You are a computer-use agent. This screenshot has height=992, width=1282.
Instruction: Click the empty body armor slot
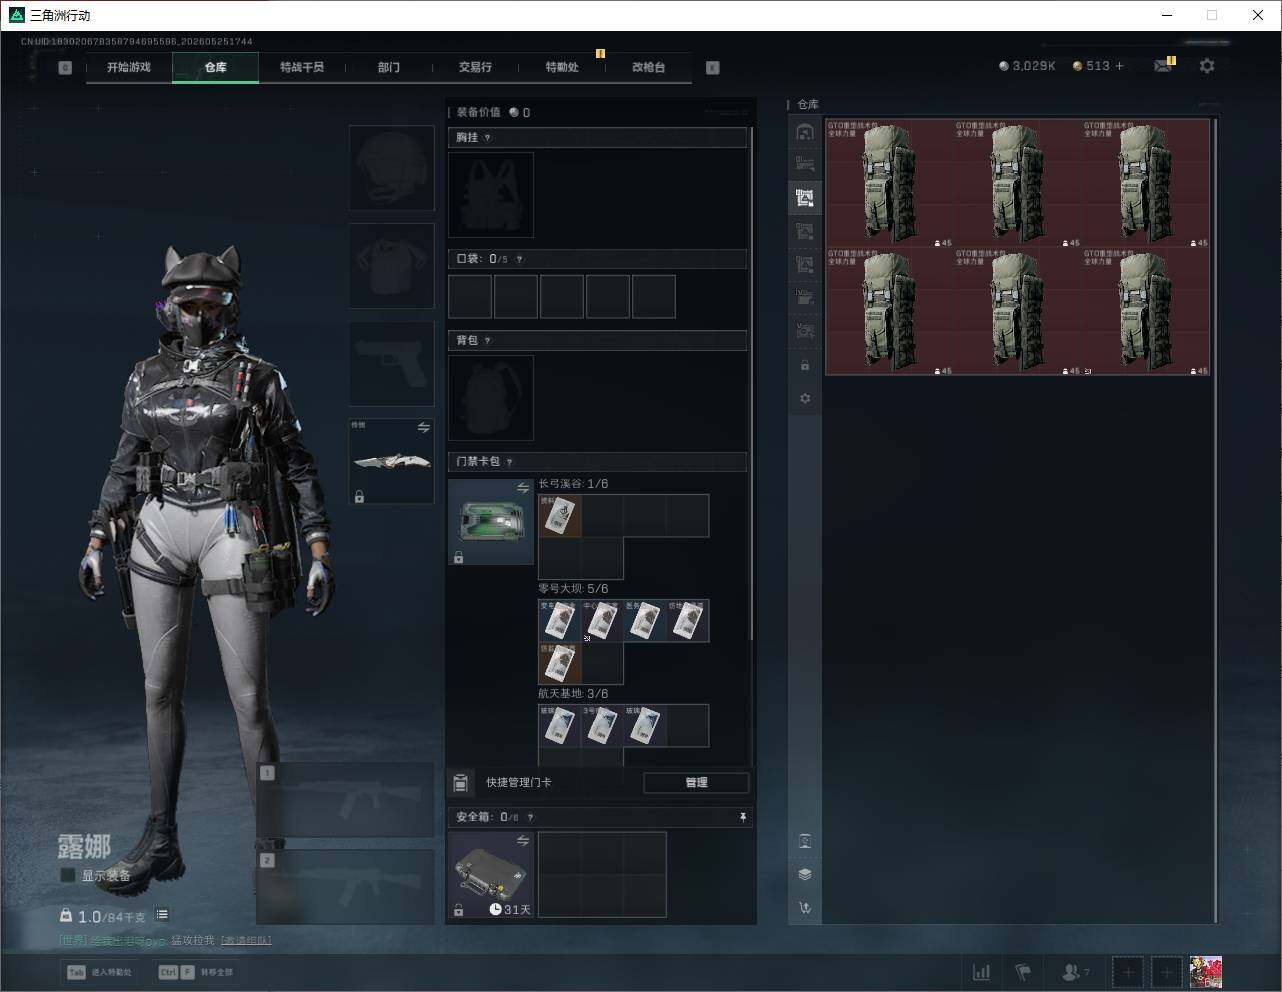(x=392, y=265)
